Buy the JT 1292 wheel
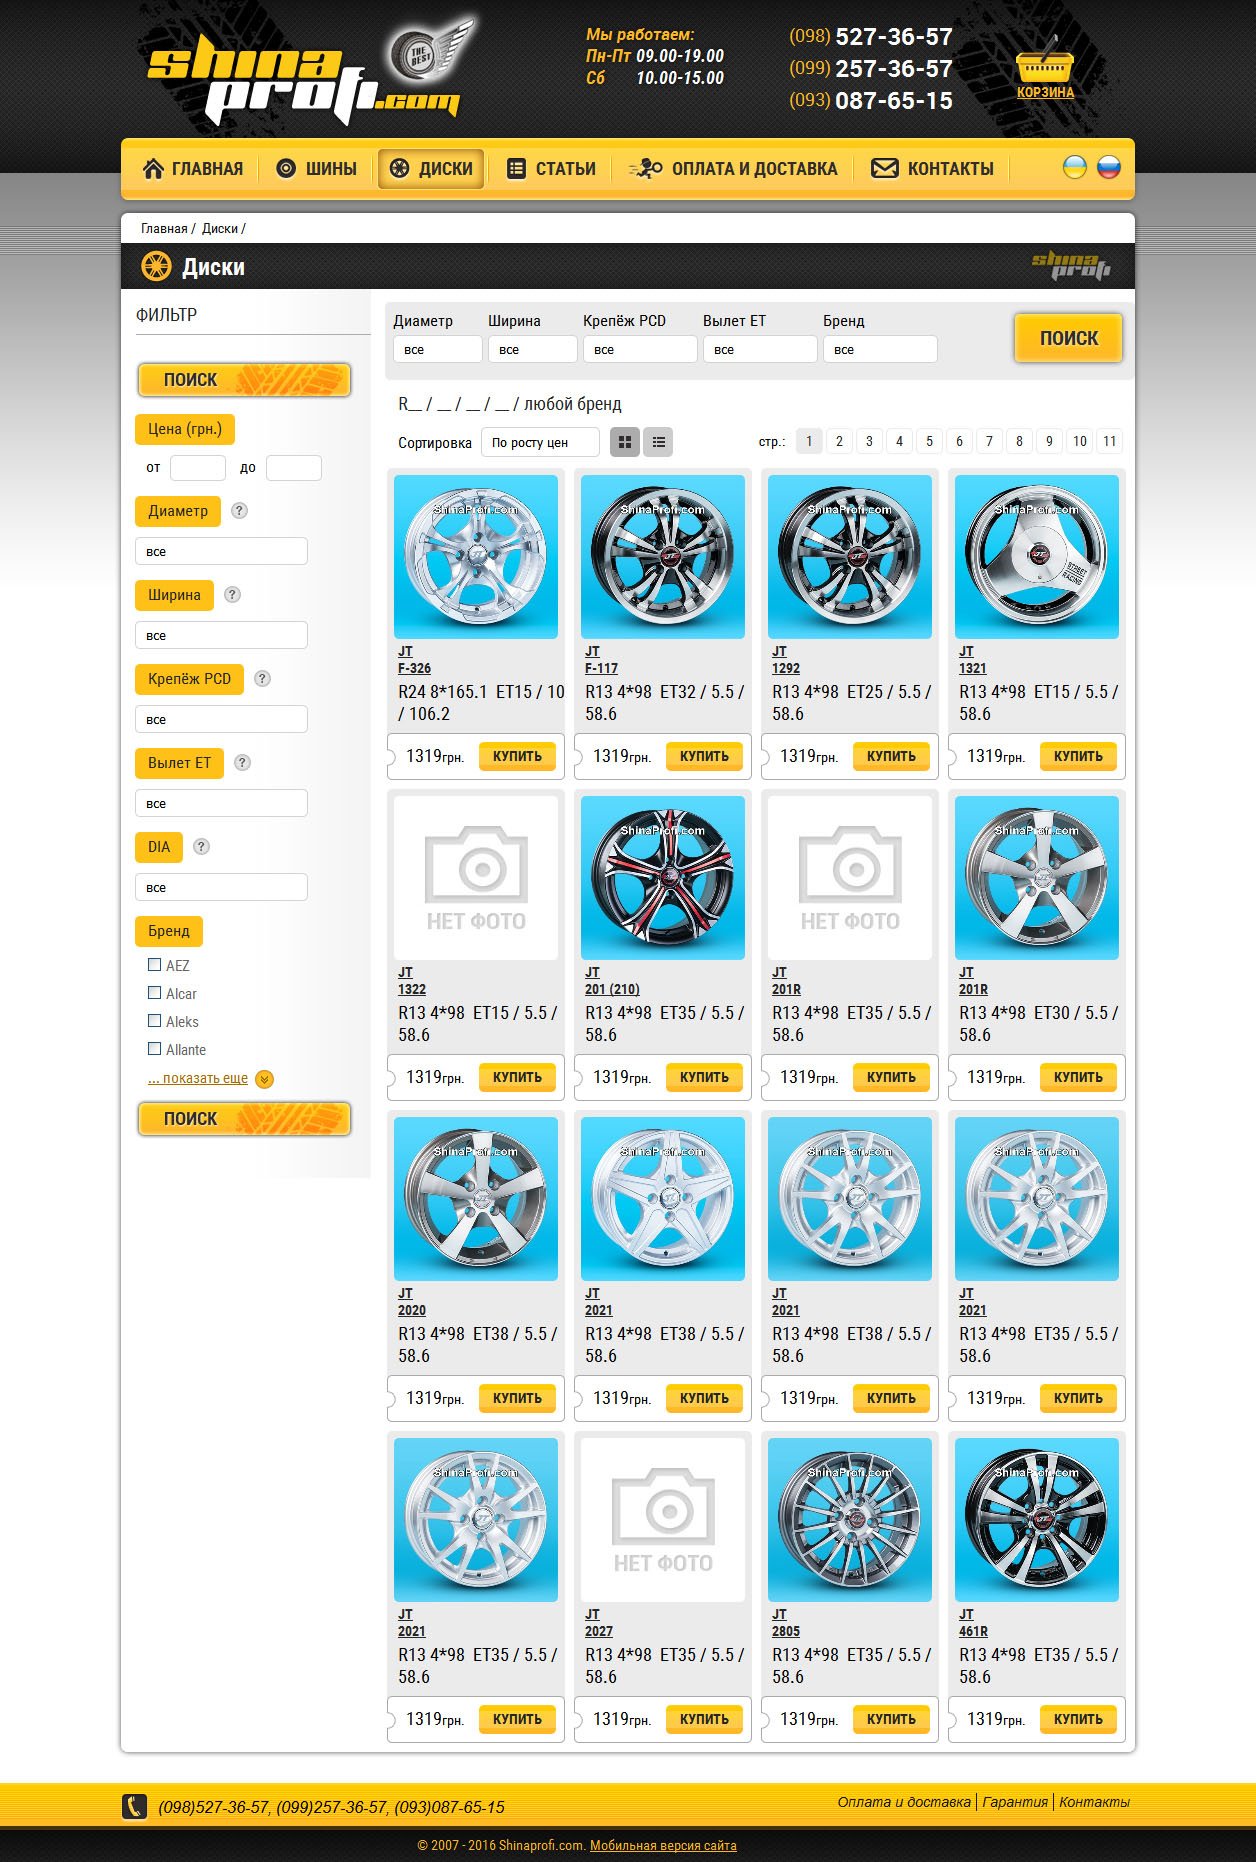Viewport: 1256px width, 1862px height. (891, 757)
